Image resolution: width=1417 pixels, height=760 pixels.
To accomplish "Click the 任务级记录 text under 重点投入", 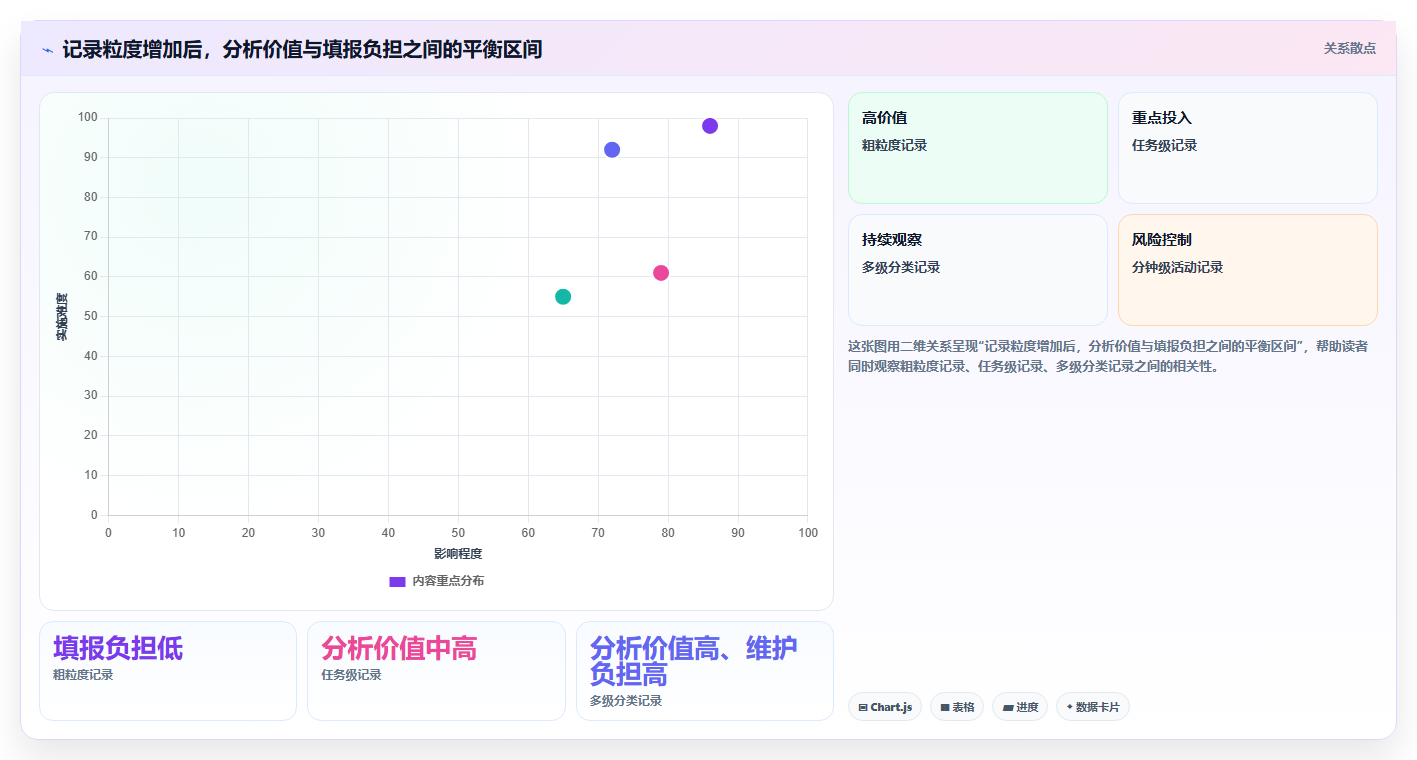I will point(1164,146).
